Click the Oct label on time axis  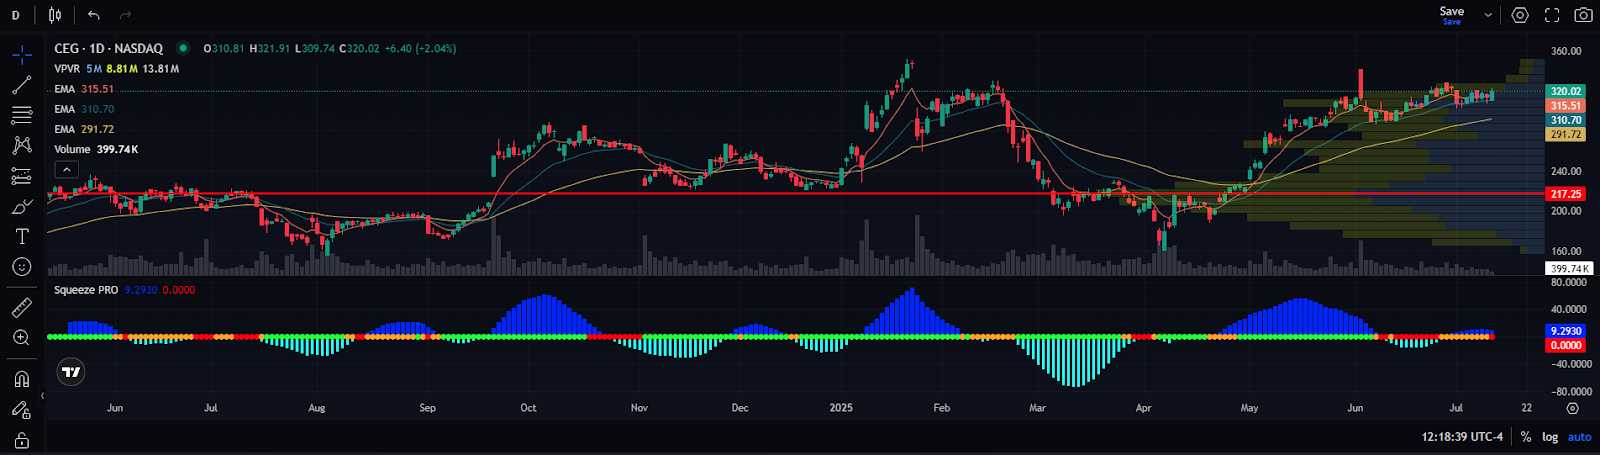[528, 408]
